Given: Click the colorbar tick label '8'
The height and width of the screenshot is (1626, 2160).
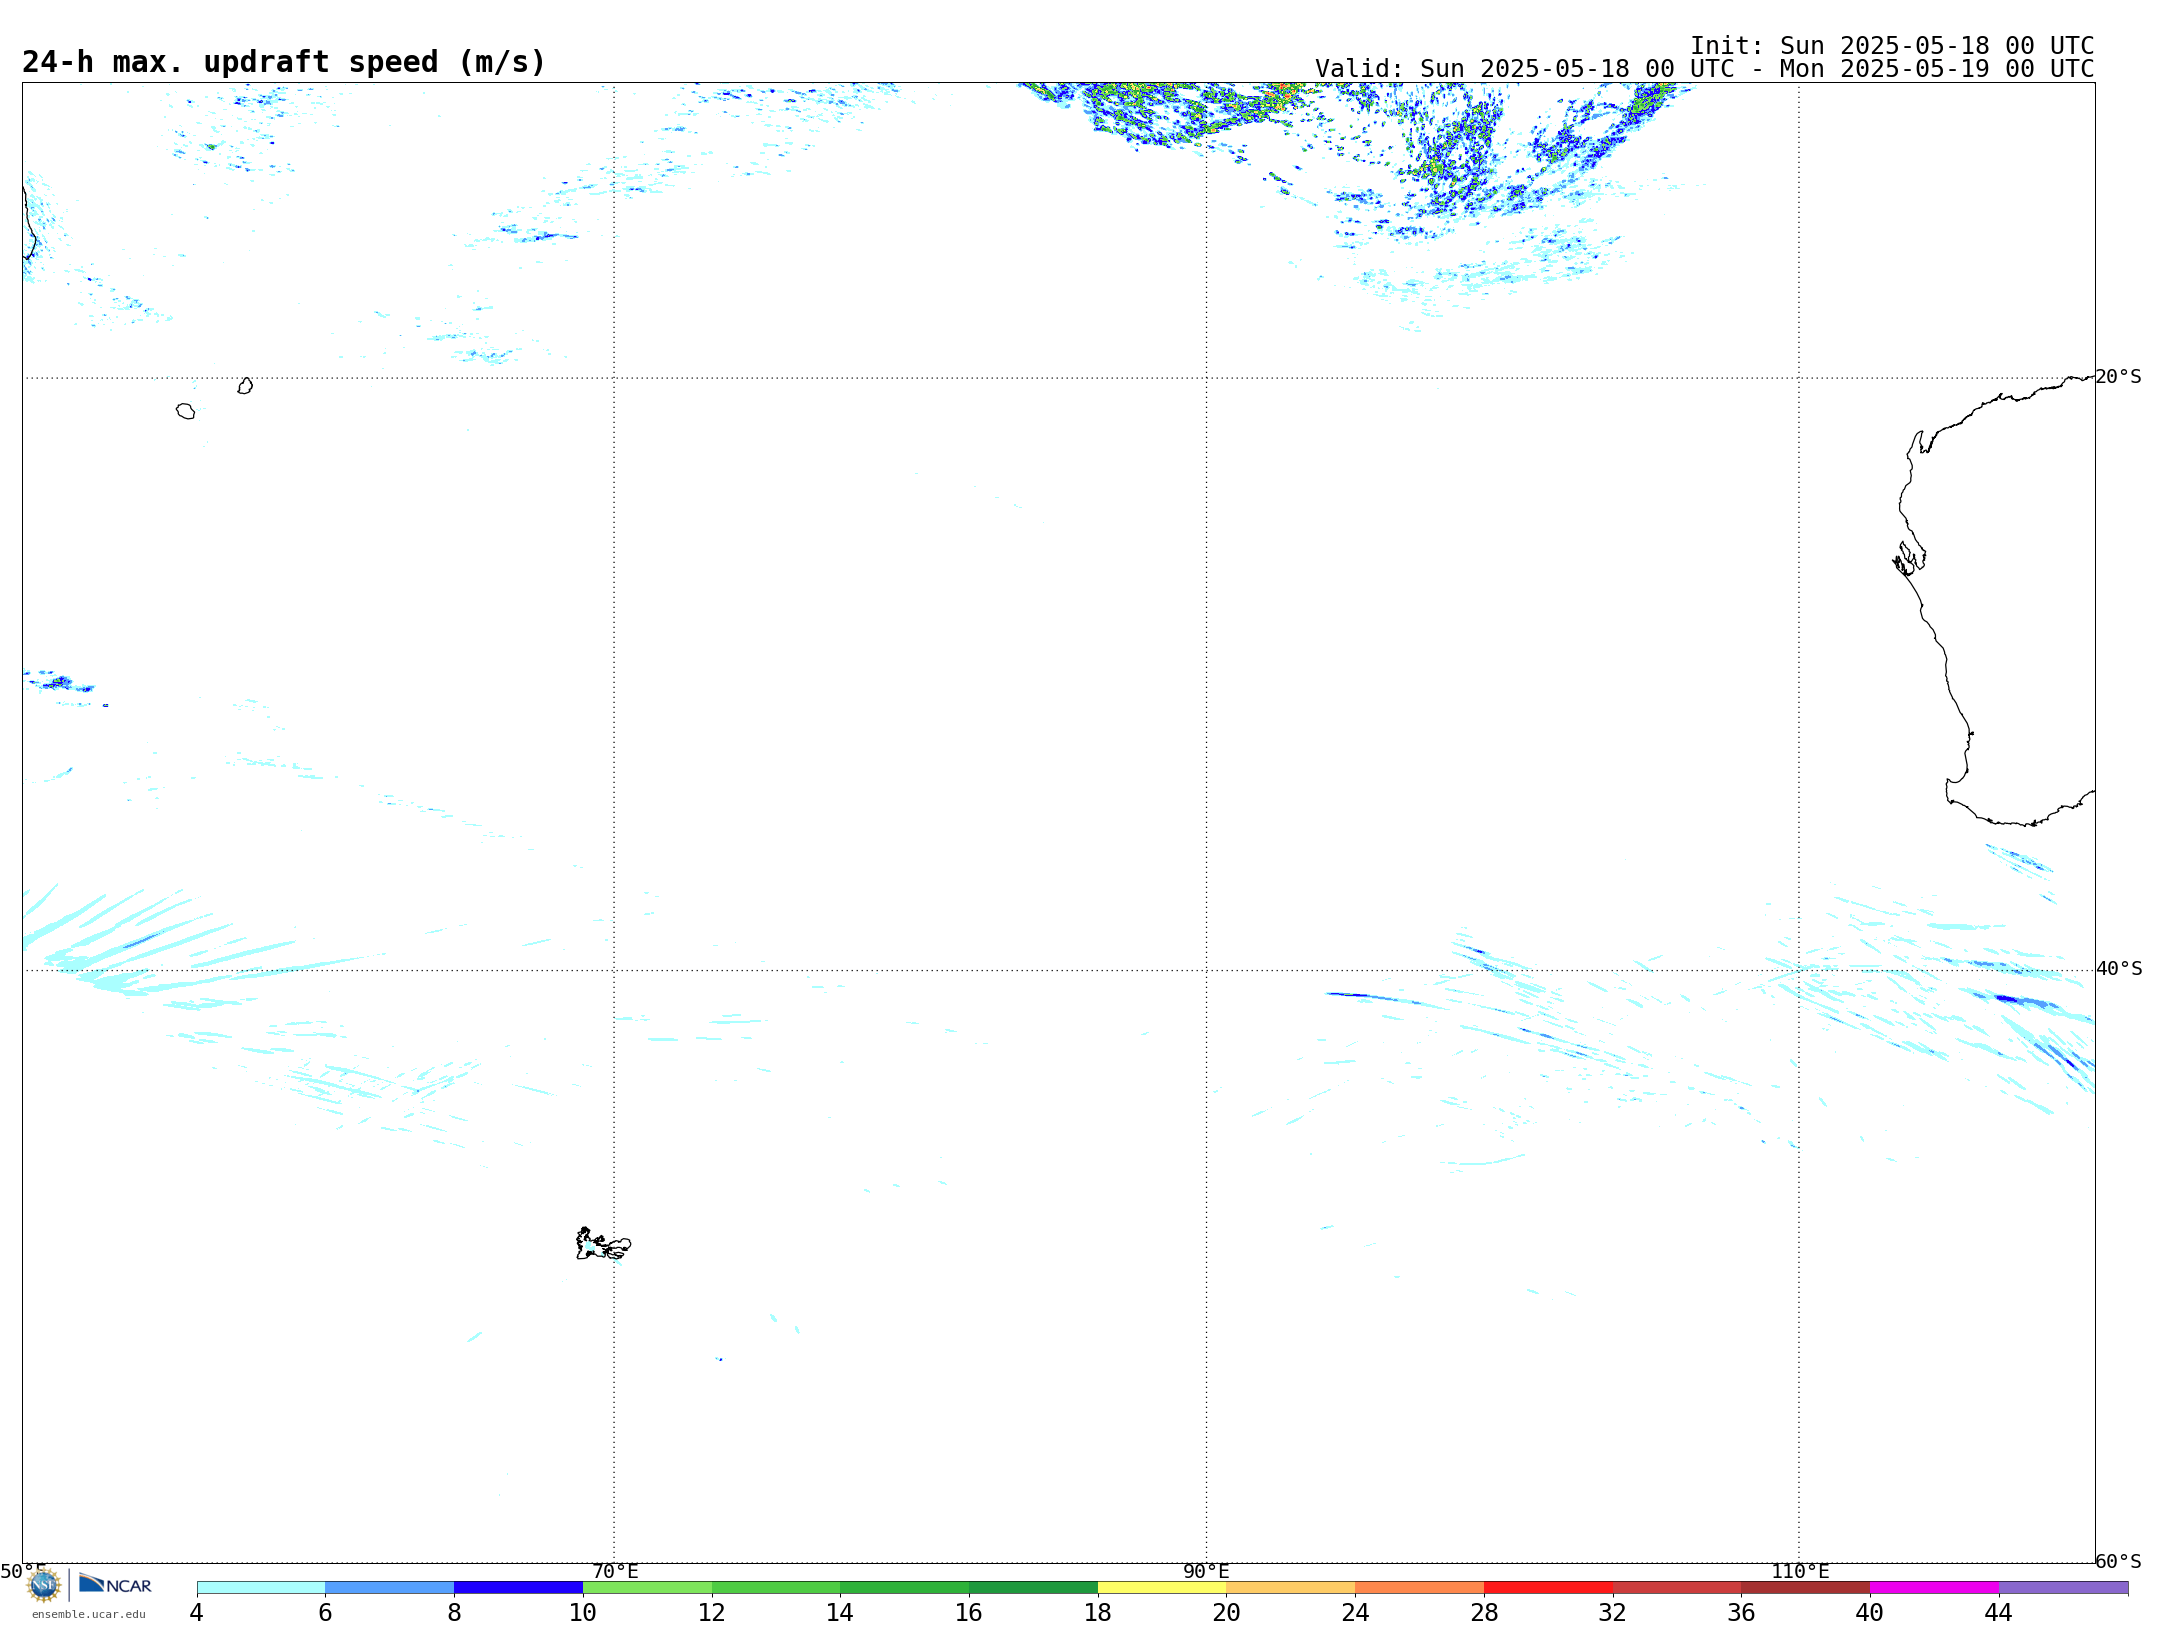Looking at the screenshot, I should [x=454, y=1613].
